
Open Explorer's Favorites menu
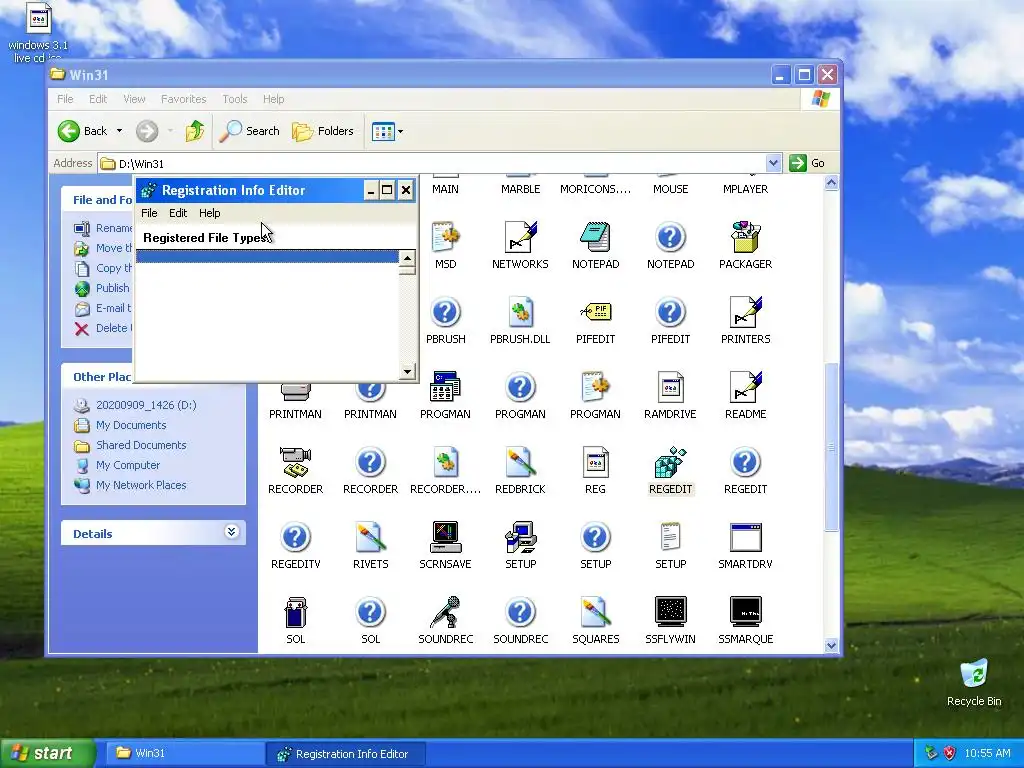(x=184, y=99)
